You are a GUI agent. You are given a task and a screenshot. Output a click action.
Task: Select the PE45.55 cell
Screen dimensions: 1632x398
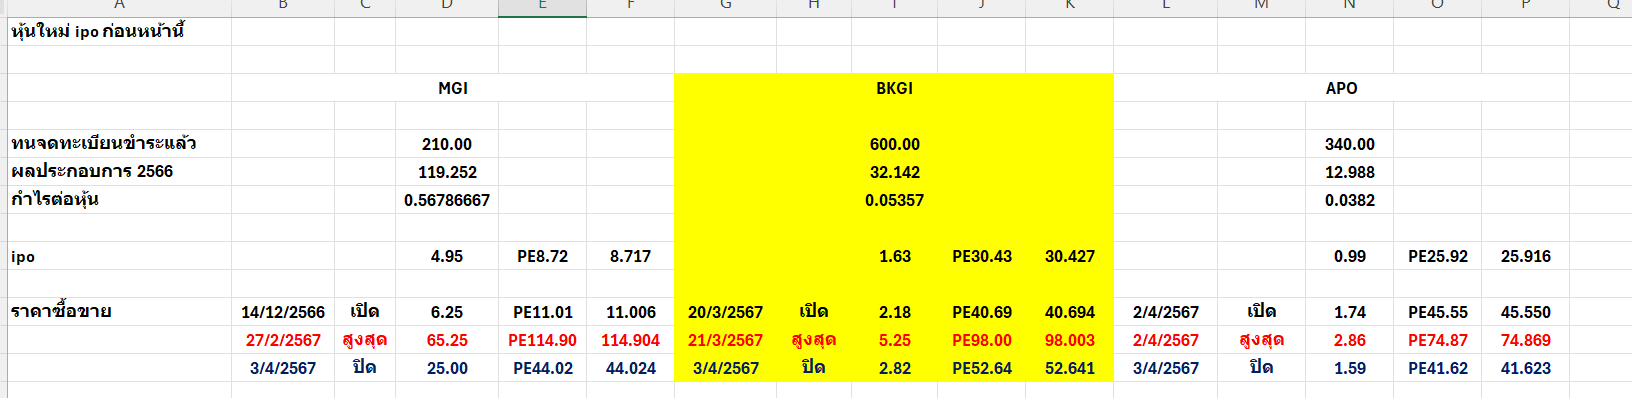coord(1437,312)
